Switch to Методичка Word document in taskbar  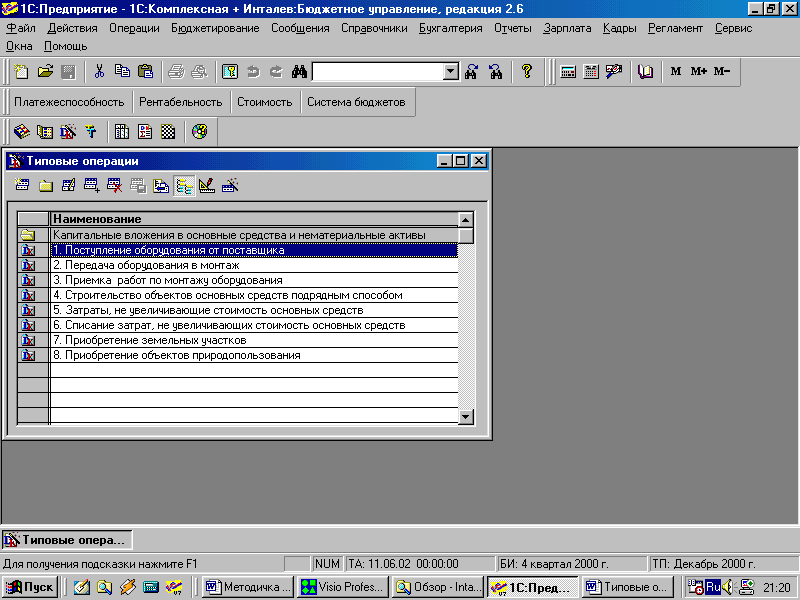248,587
